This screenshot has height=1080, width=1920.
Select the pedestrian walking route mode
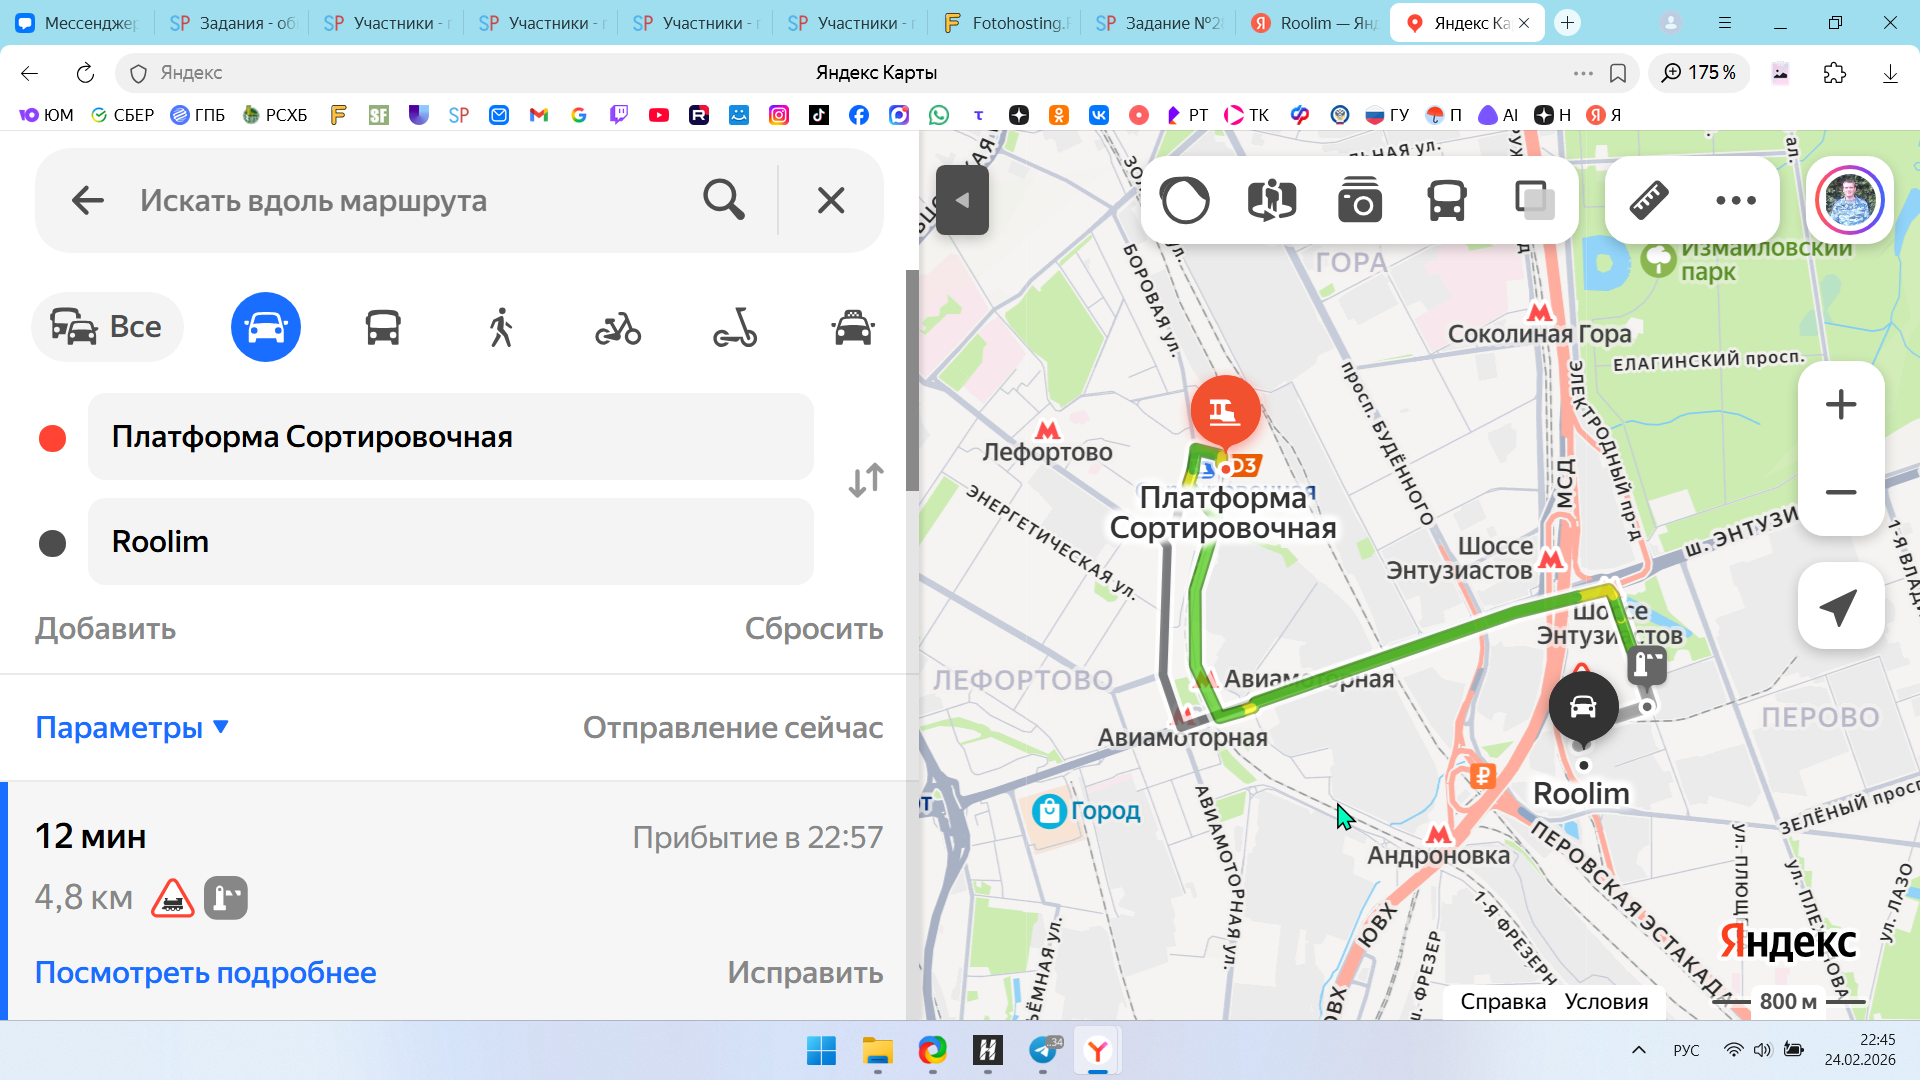[x=501, y=327]
